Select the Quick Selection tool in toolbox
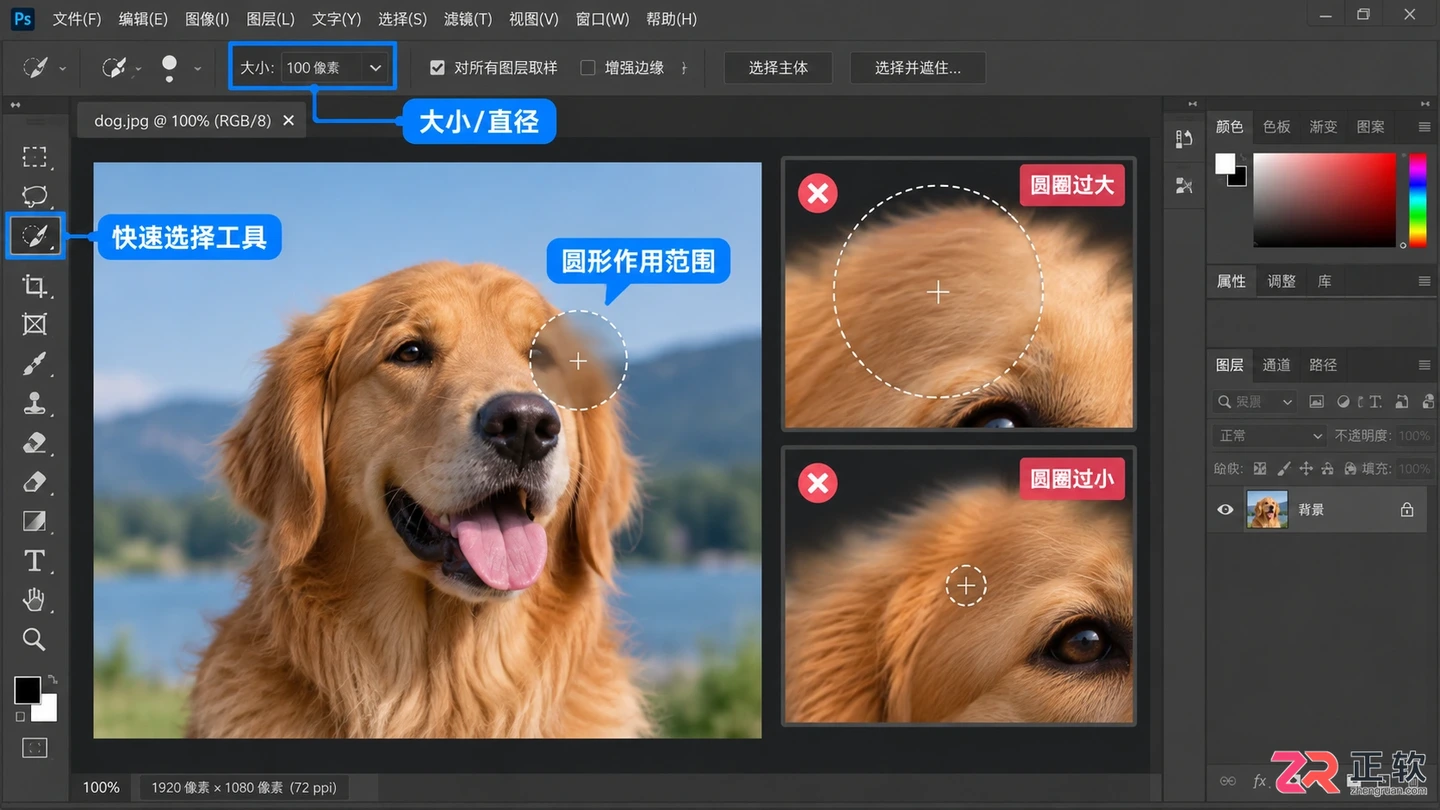The height and width of the screenshot is (810, 1440). 35,236
